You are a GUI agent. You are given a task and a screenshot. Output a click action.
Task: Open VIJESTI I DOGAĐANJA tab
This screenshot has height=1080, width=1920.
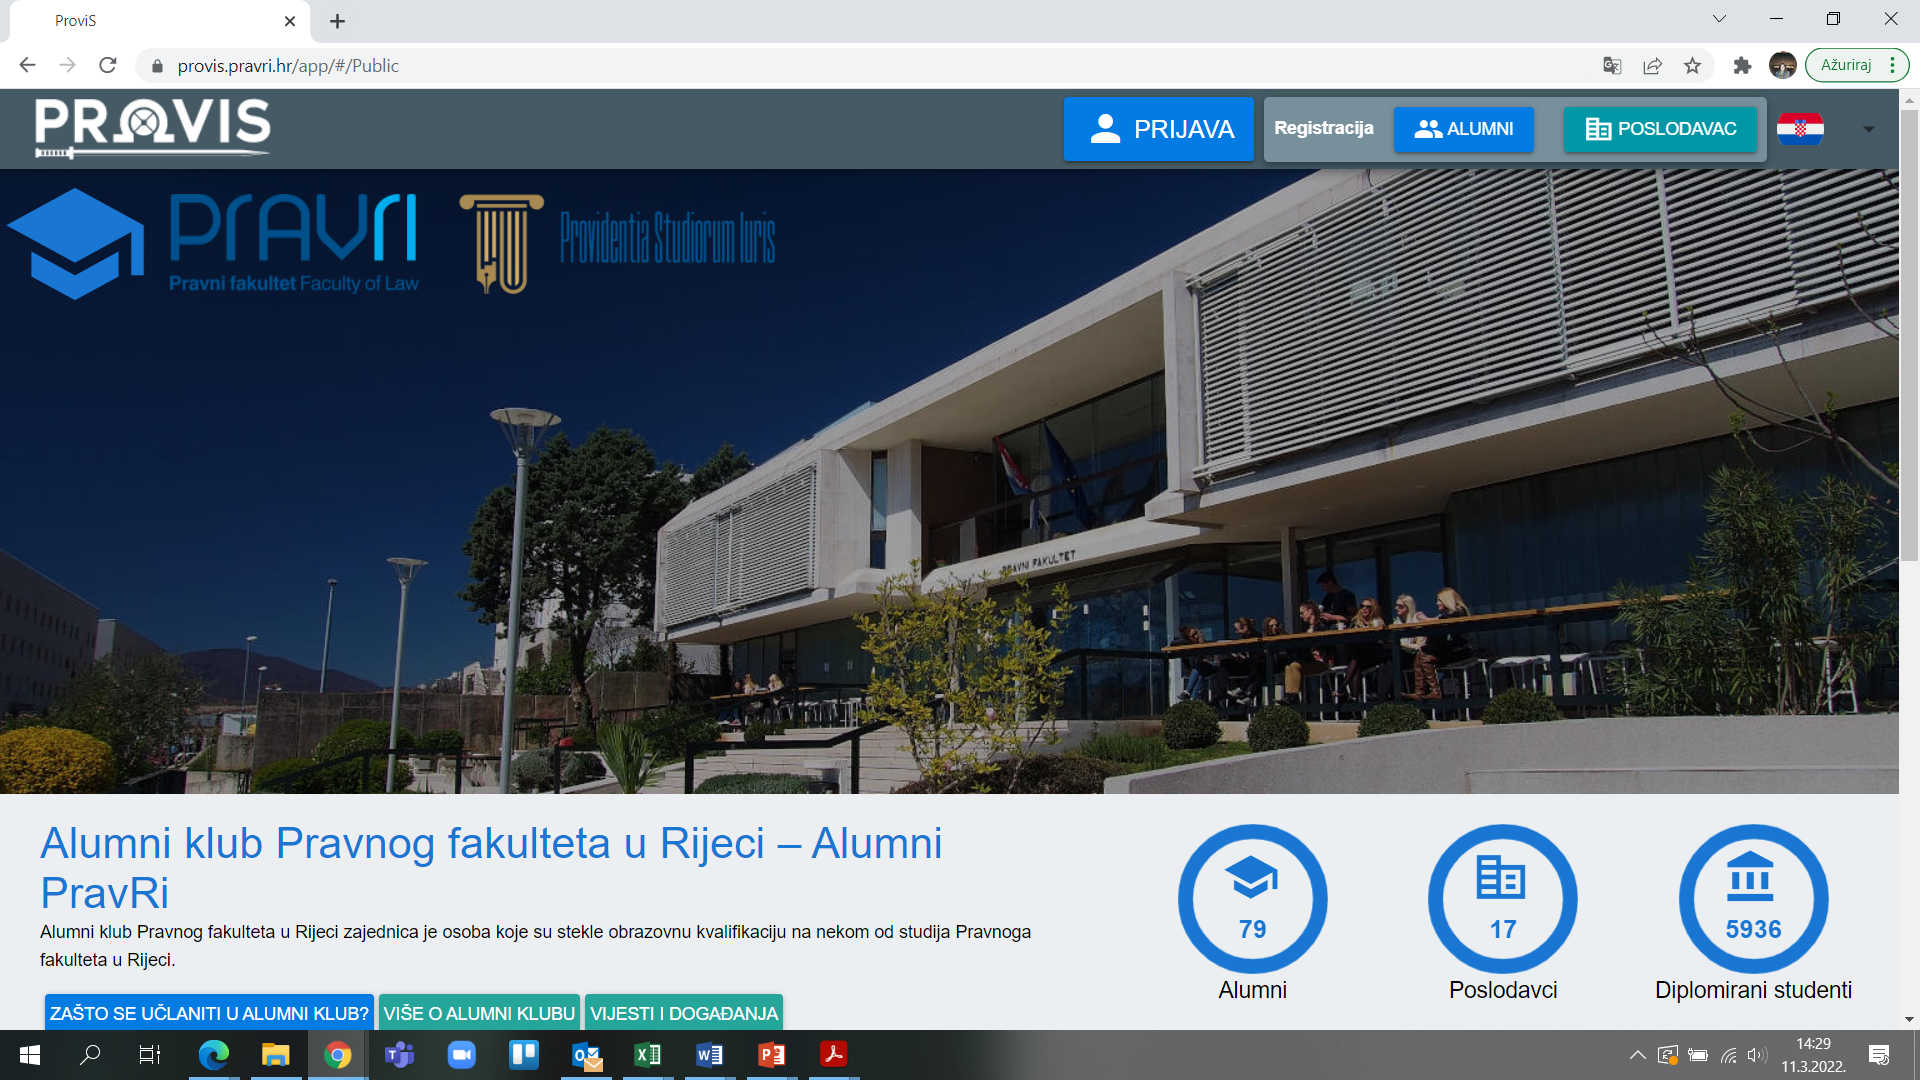(684, 1012)
